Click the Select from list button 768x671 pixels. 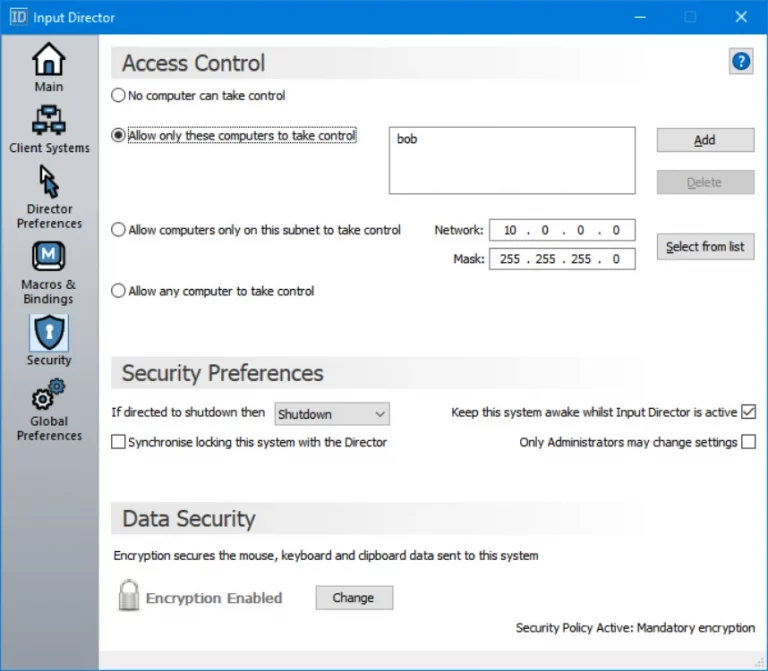(705, 247)
